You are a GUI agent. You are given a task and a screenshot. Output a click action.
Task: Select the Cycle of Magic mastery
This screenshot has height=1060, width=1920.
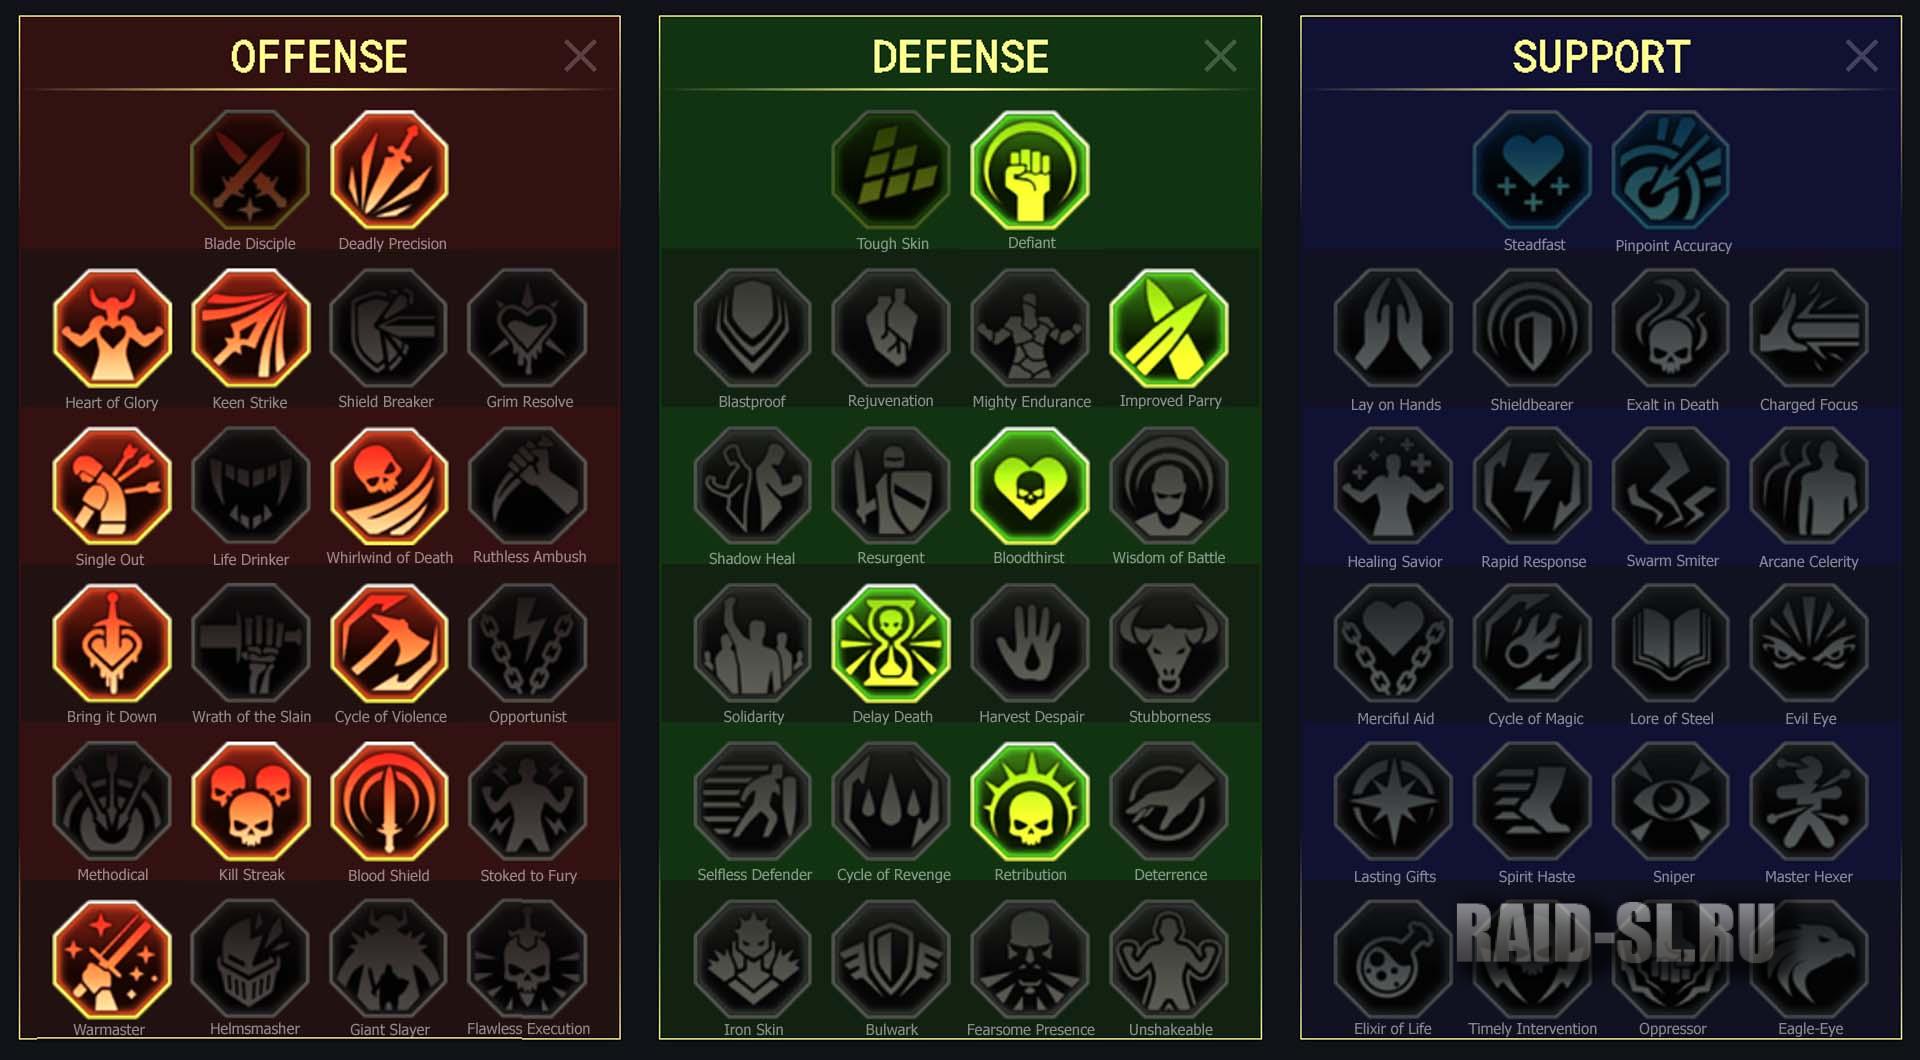tap(1532, 644)
